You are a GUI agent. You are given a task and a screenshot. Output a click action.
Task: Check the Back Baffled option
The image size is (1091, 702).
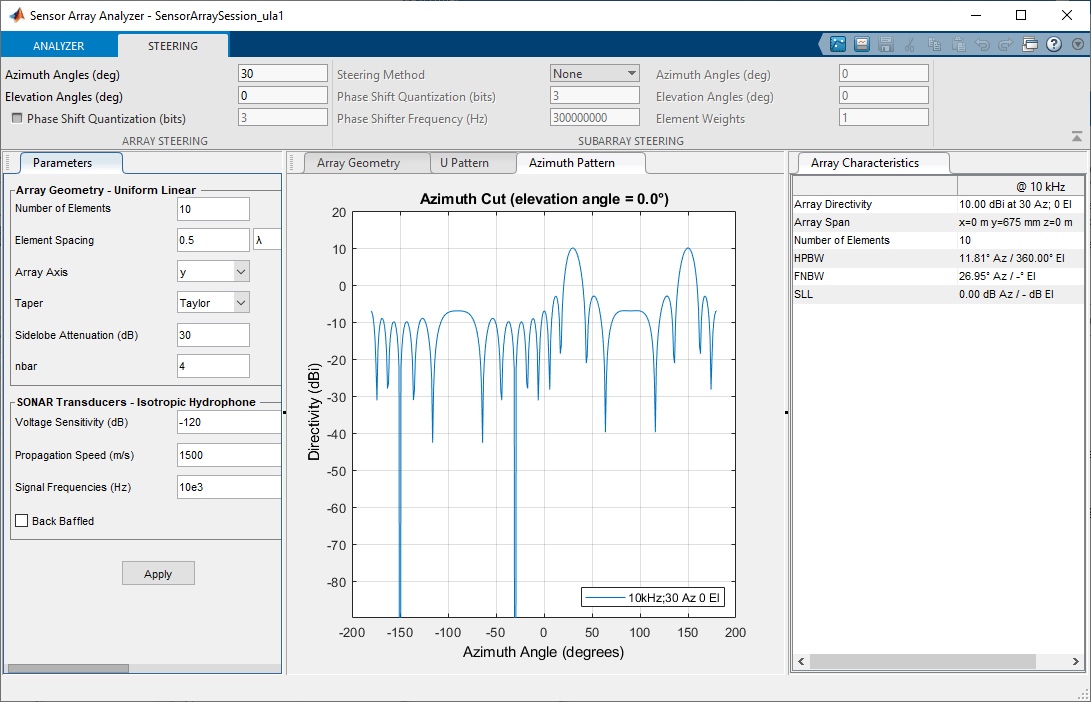tap(22, 521)
